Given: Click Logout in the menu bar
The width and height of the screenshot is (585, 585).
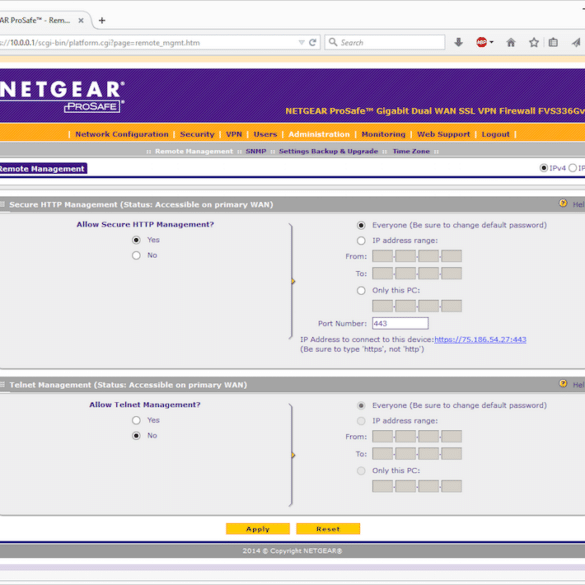Looking at the screenshot, I should pos(495,134).
